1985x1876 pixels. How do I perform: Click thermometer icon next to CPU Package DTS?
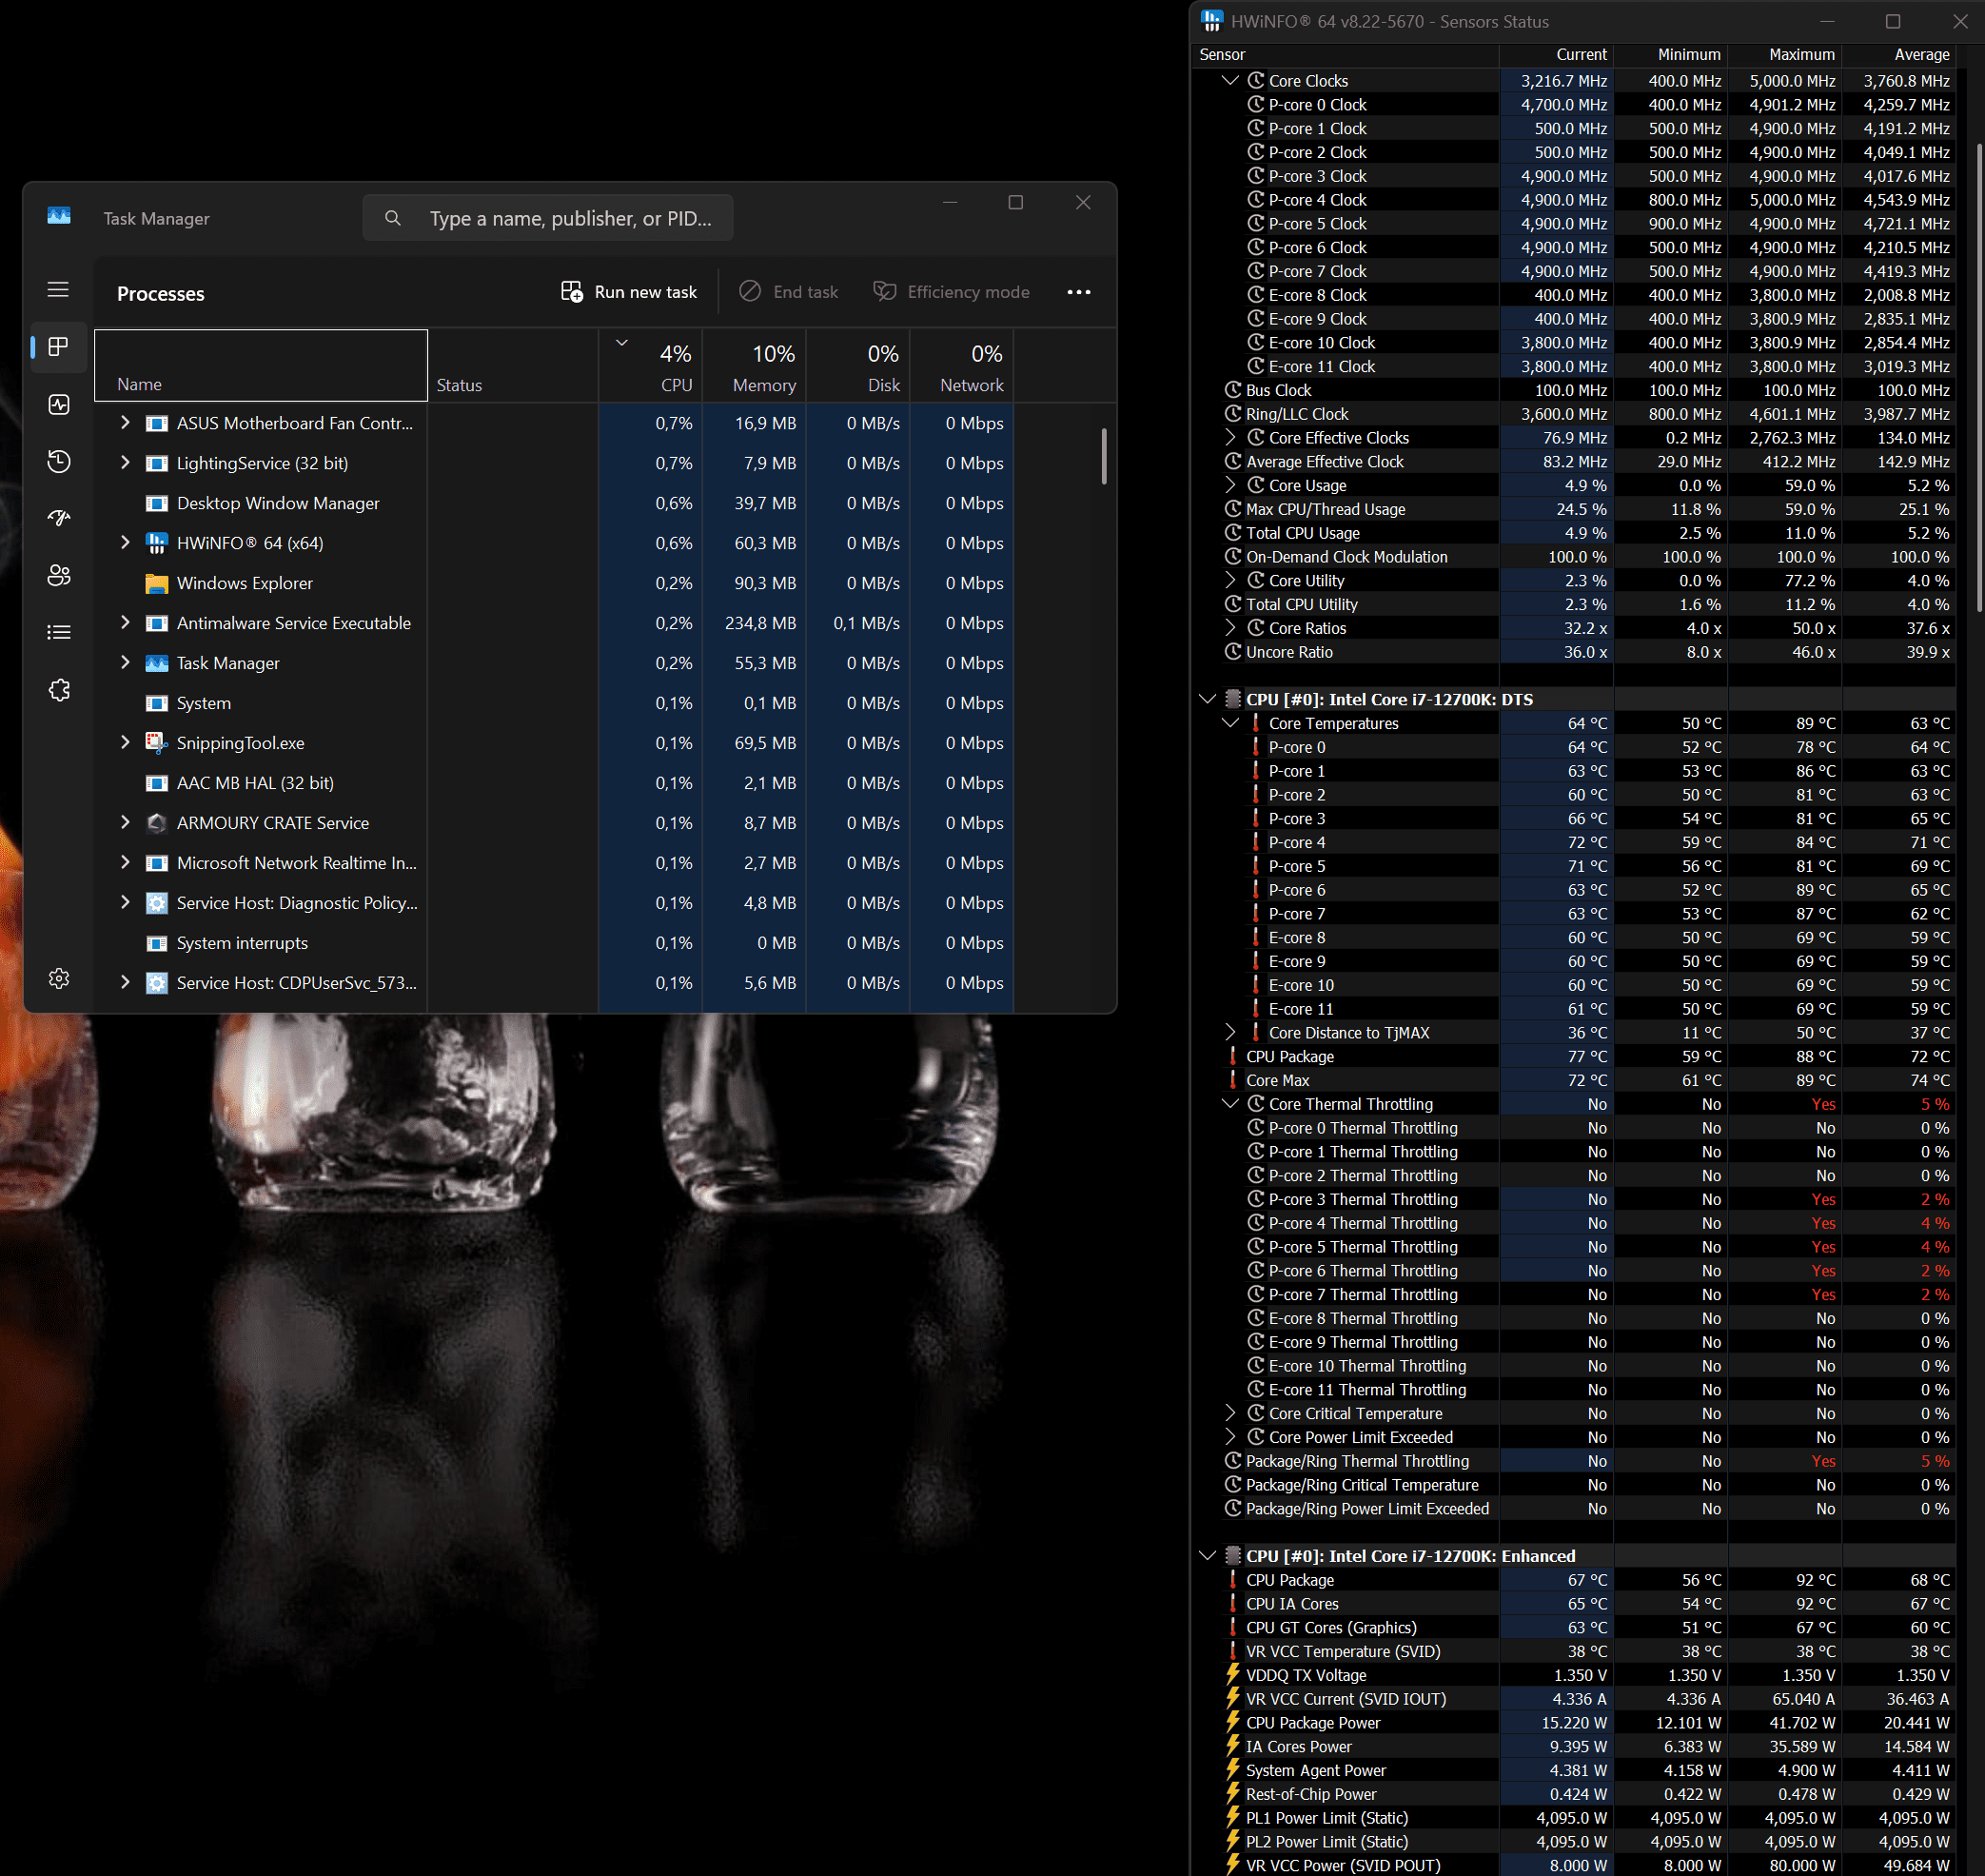[x=1232, y=1056]
